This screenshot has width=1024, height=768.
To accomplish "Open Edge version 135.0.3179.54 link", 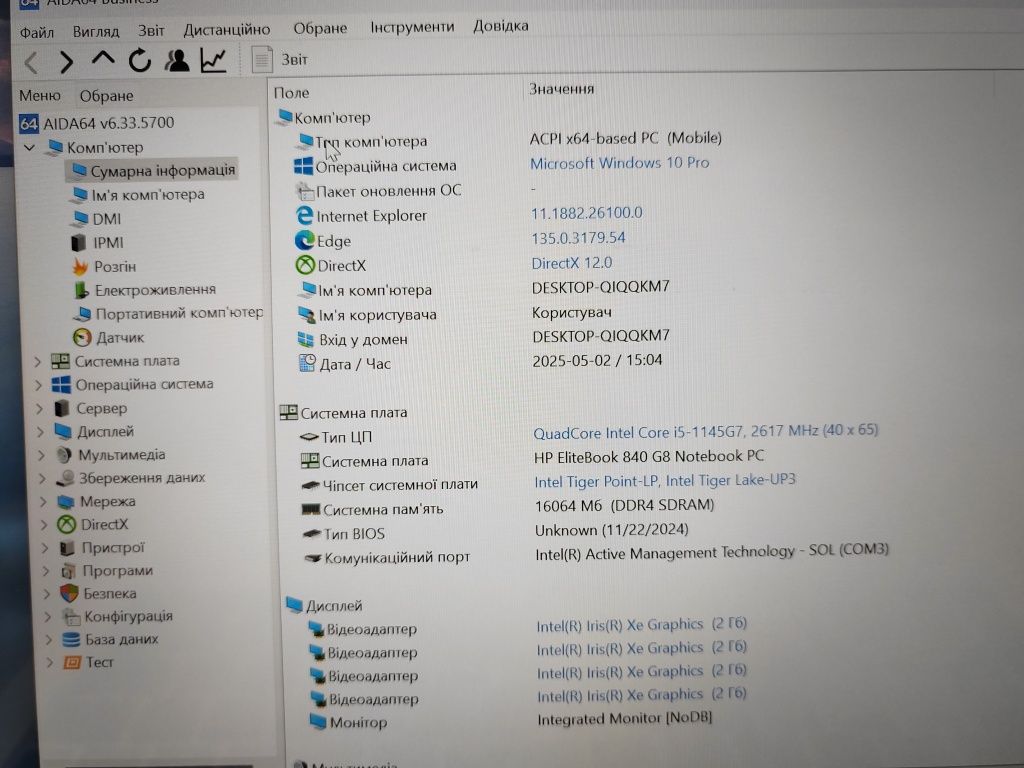I will (578, 238).
